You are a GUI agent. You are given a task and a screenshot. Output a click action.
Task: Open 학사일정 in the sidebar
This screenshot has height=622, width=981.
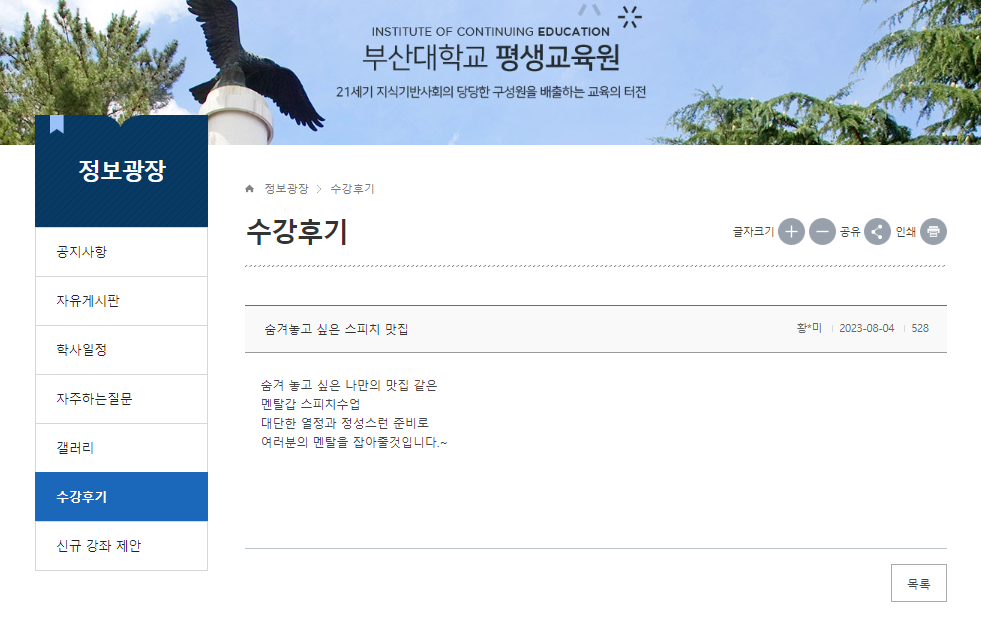[121, 350]
